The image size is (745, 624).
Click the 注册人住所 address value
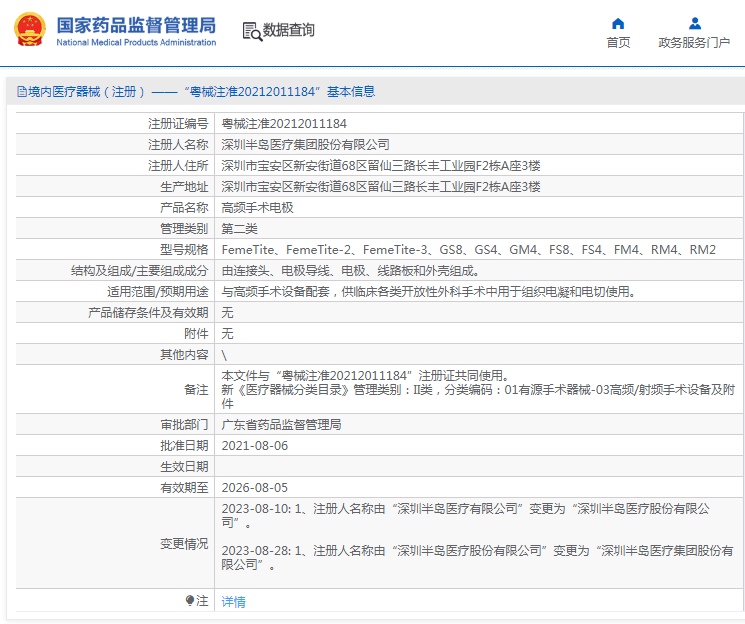(x=381, y=165)
